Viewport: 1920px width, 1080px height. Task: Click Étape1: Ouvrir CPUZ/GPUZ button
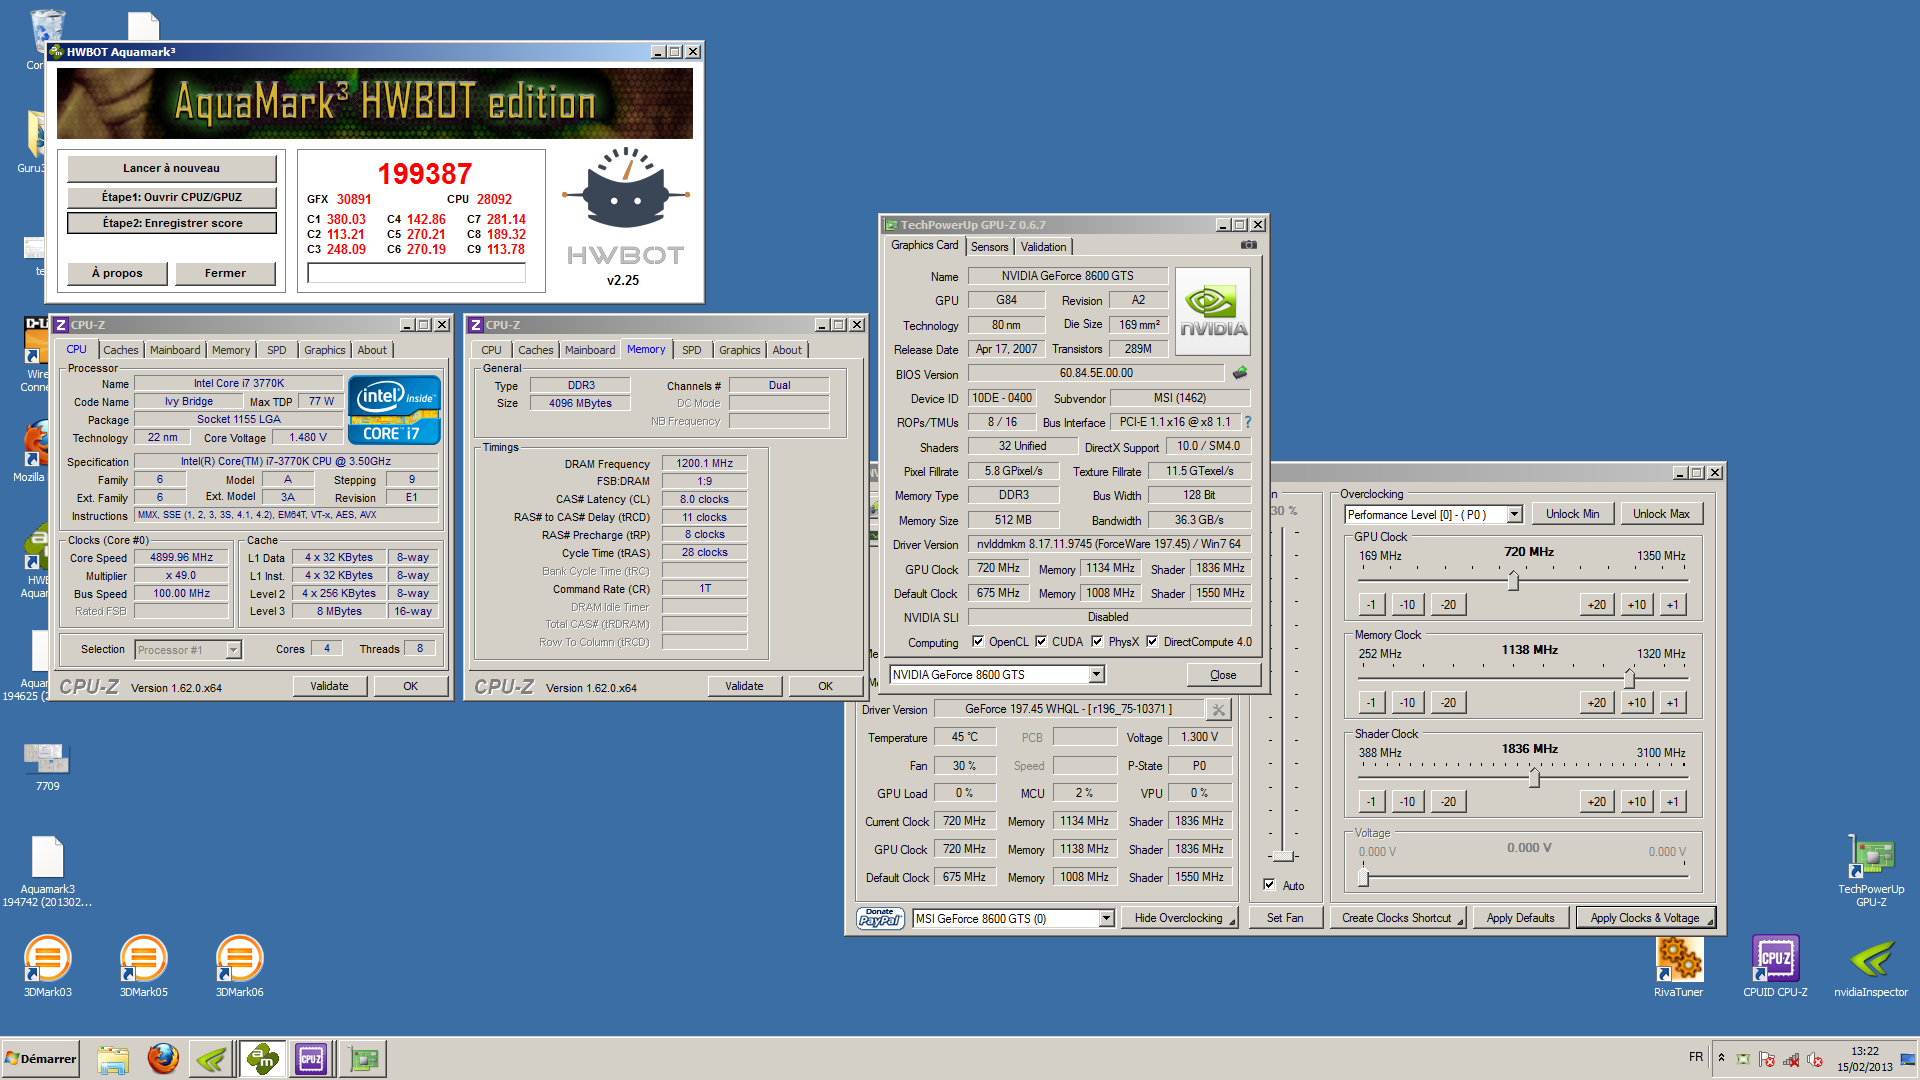tap(171, 197)
